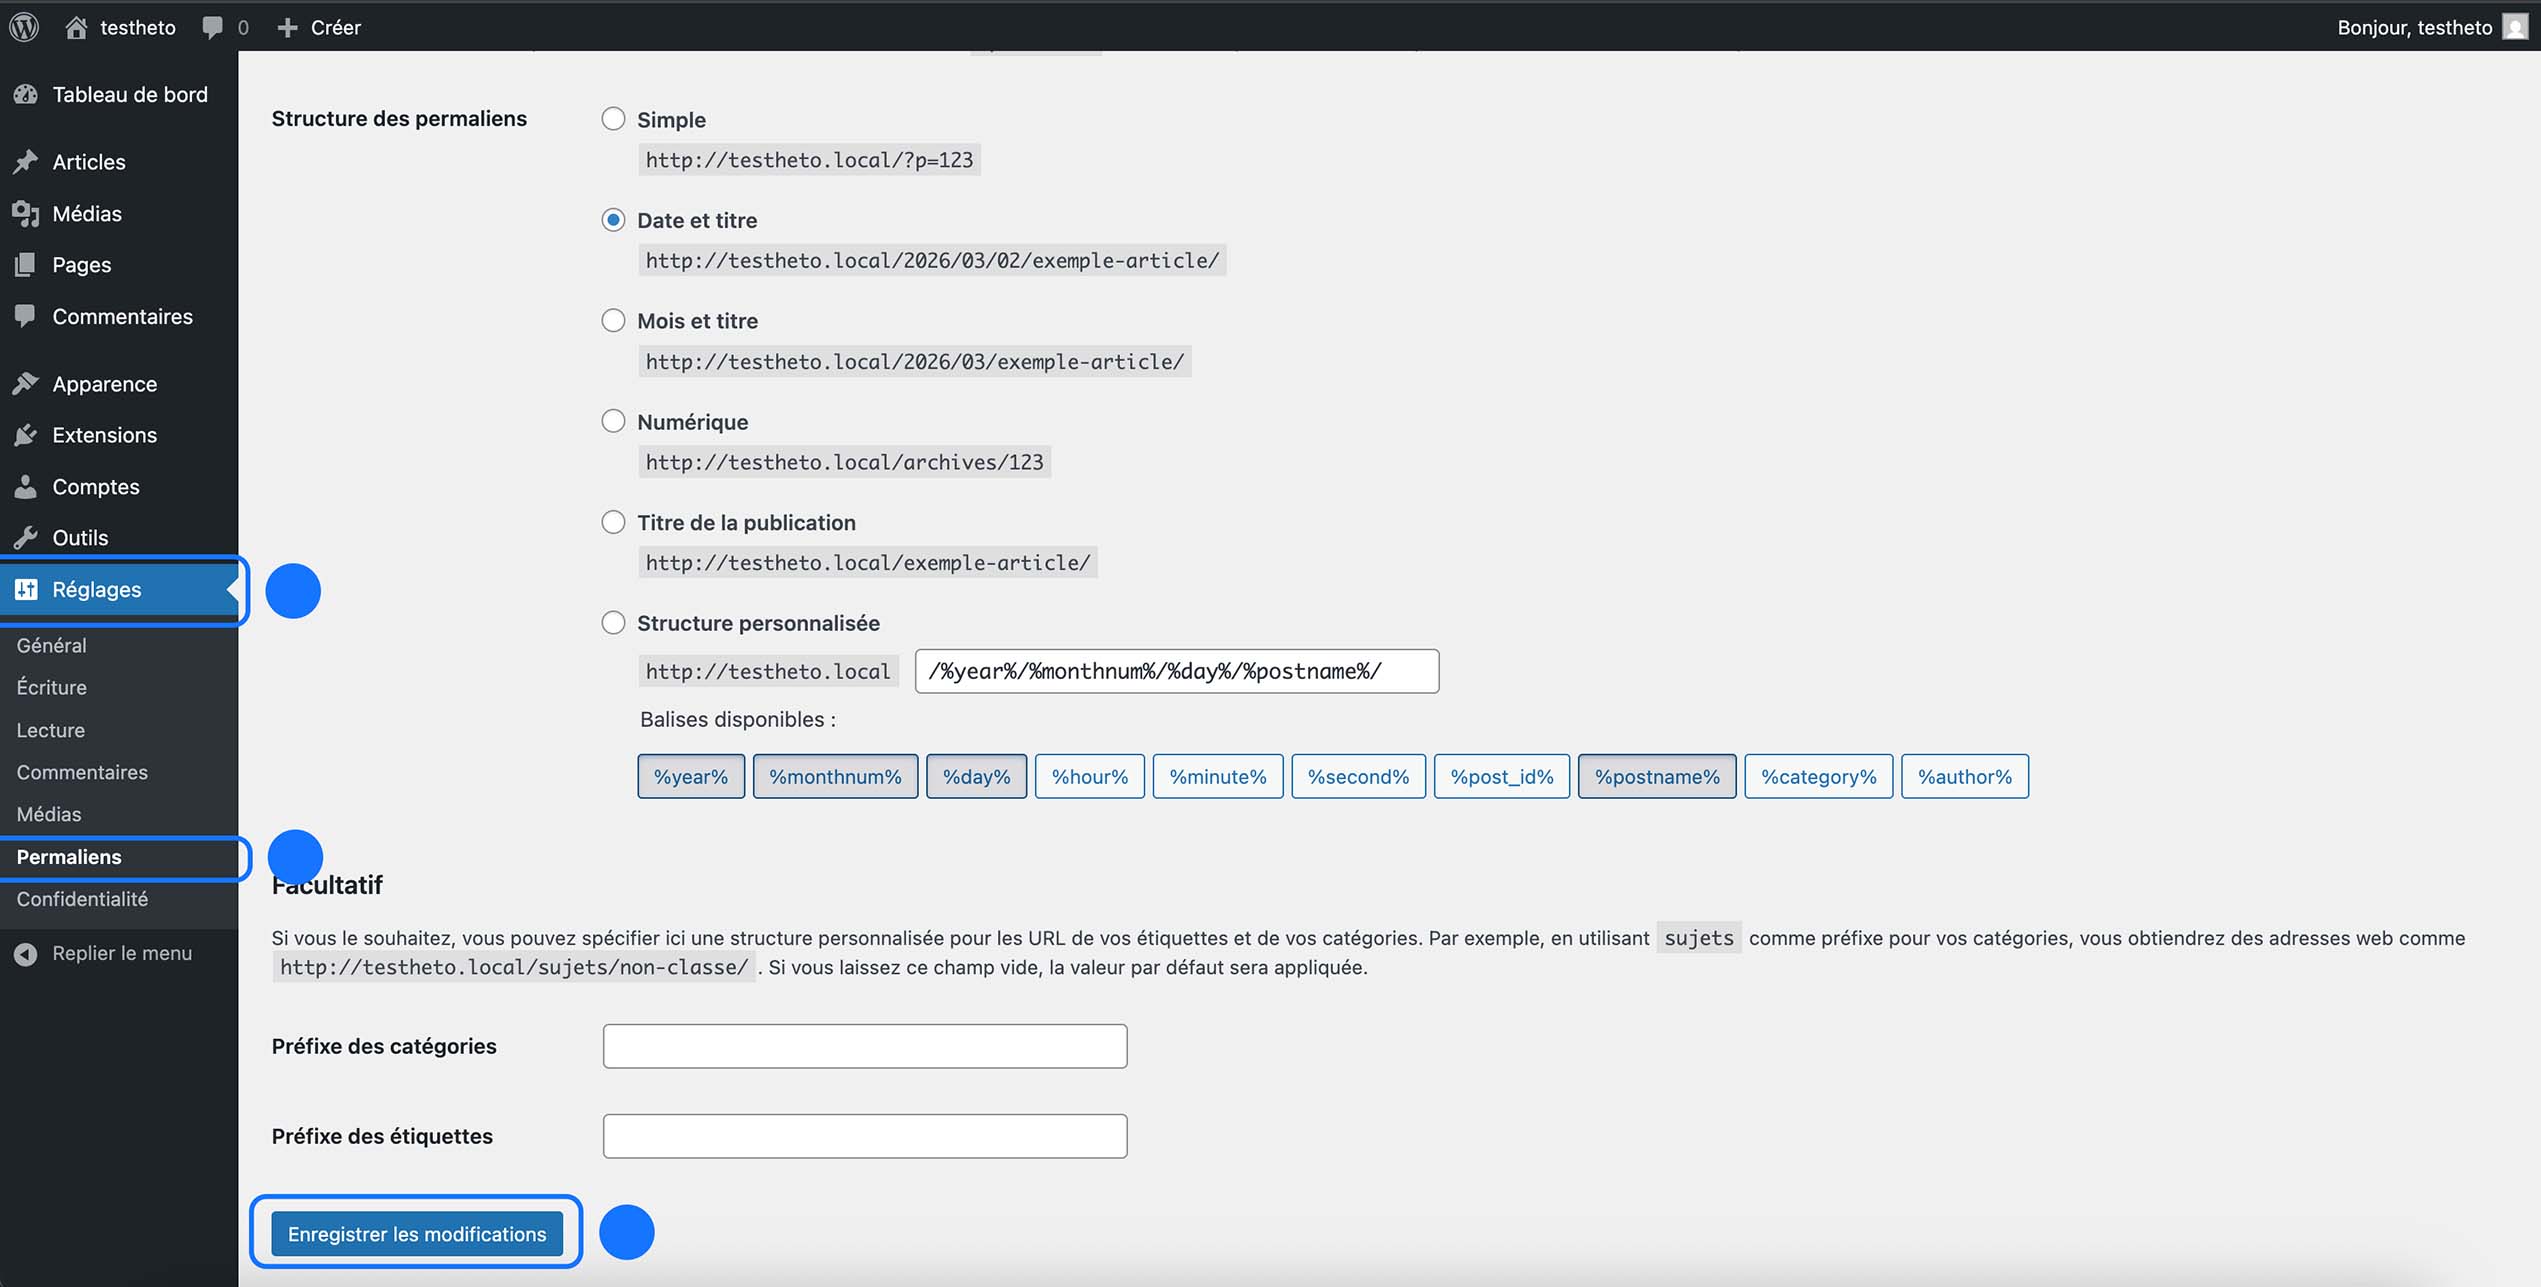The image size is (2541, 1287).
Task: Open comments via the speech bubble icon
Action: tap(213, 27)
